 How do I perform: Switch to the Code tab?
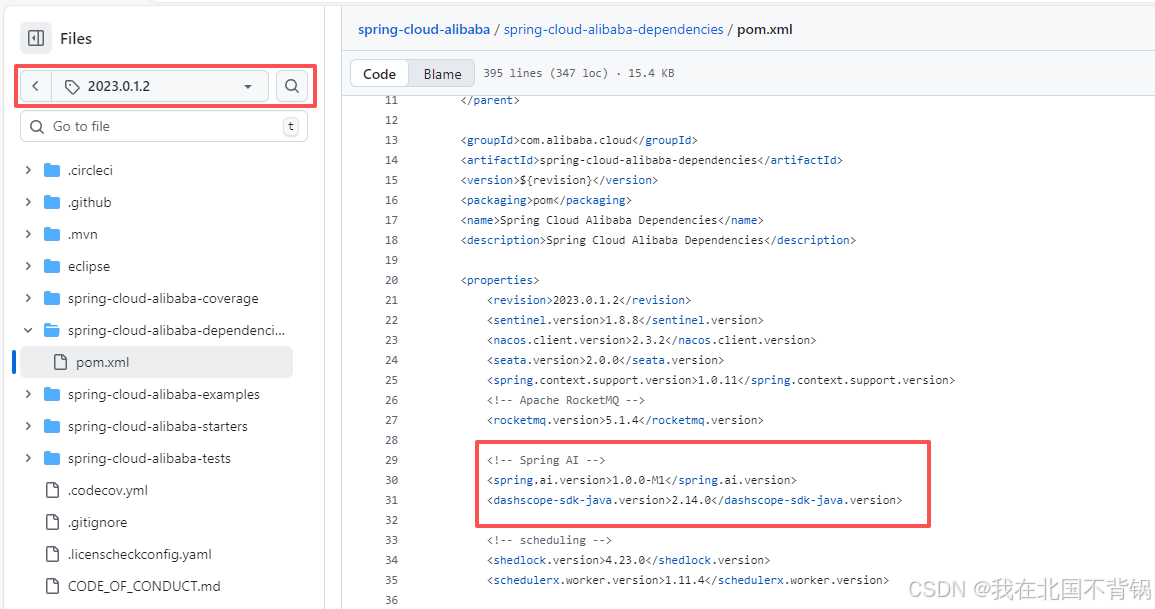pos(379,74)
